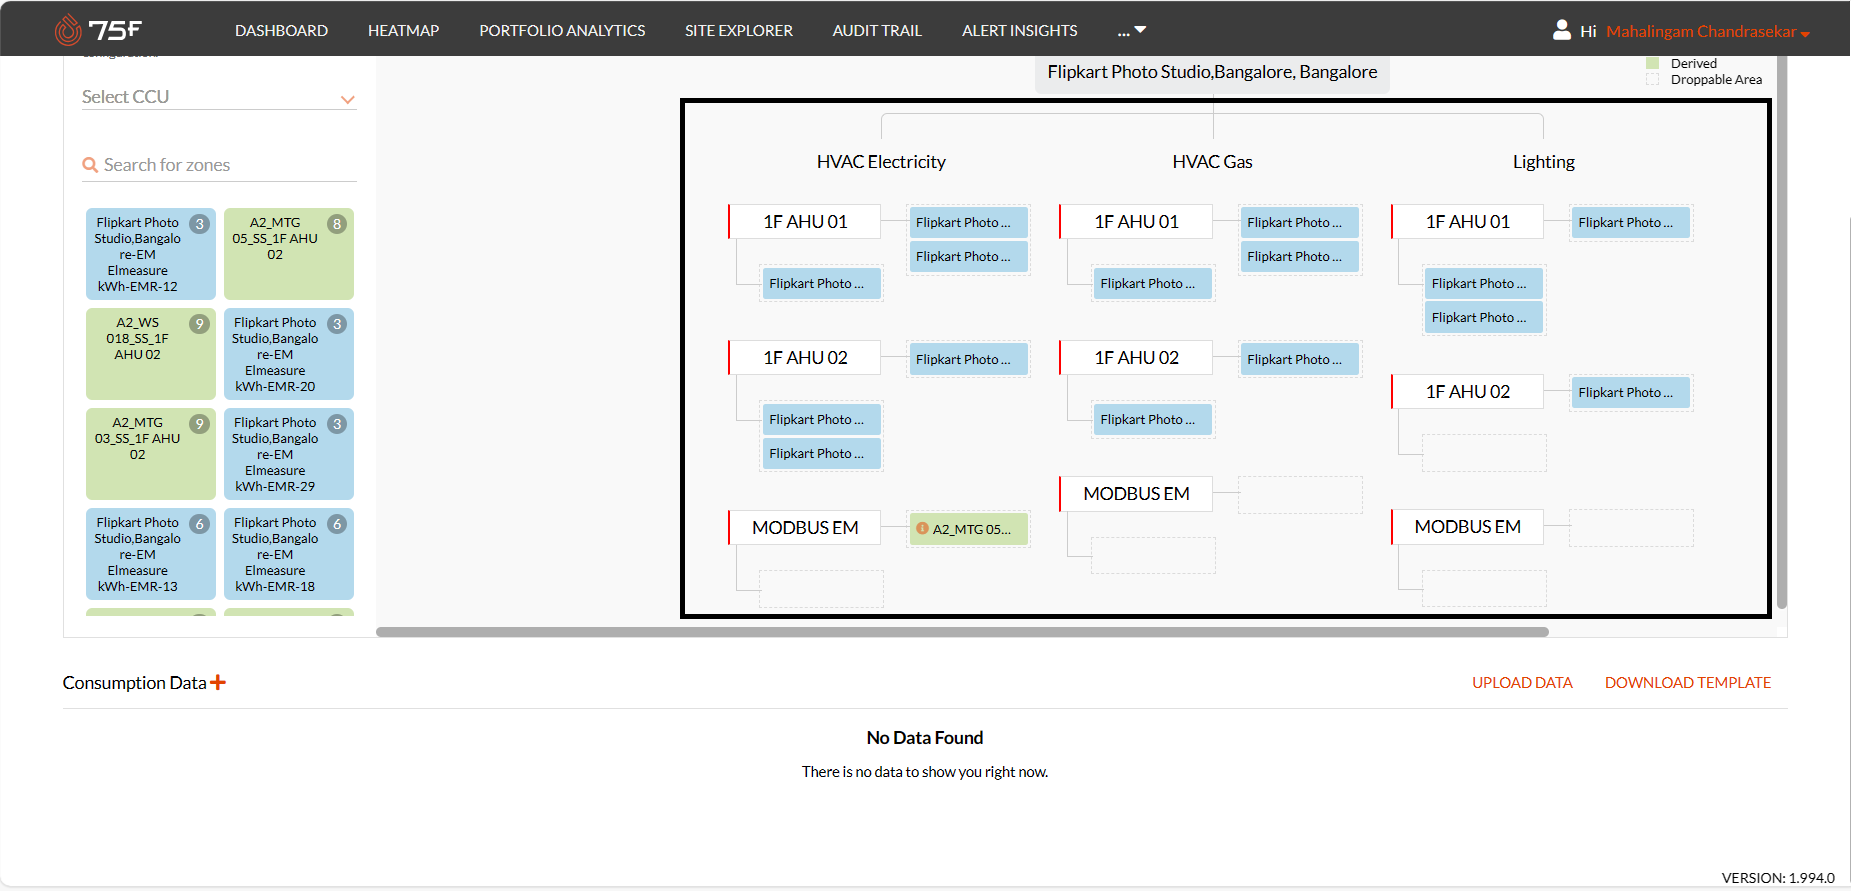
Task: Click the drop slot below Lighting 1F AHU 02
Action: coord(1484,453)
